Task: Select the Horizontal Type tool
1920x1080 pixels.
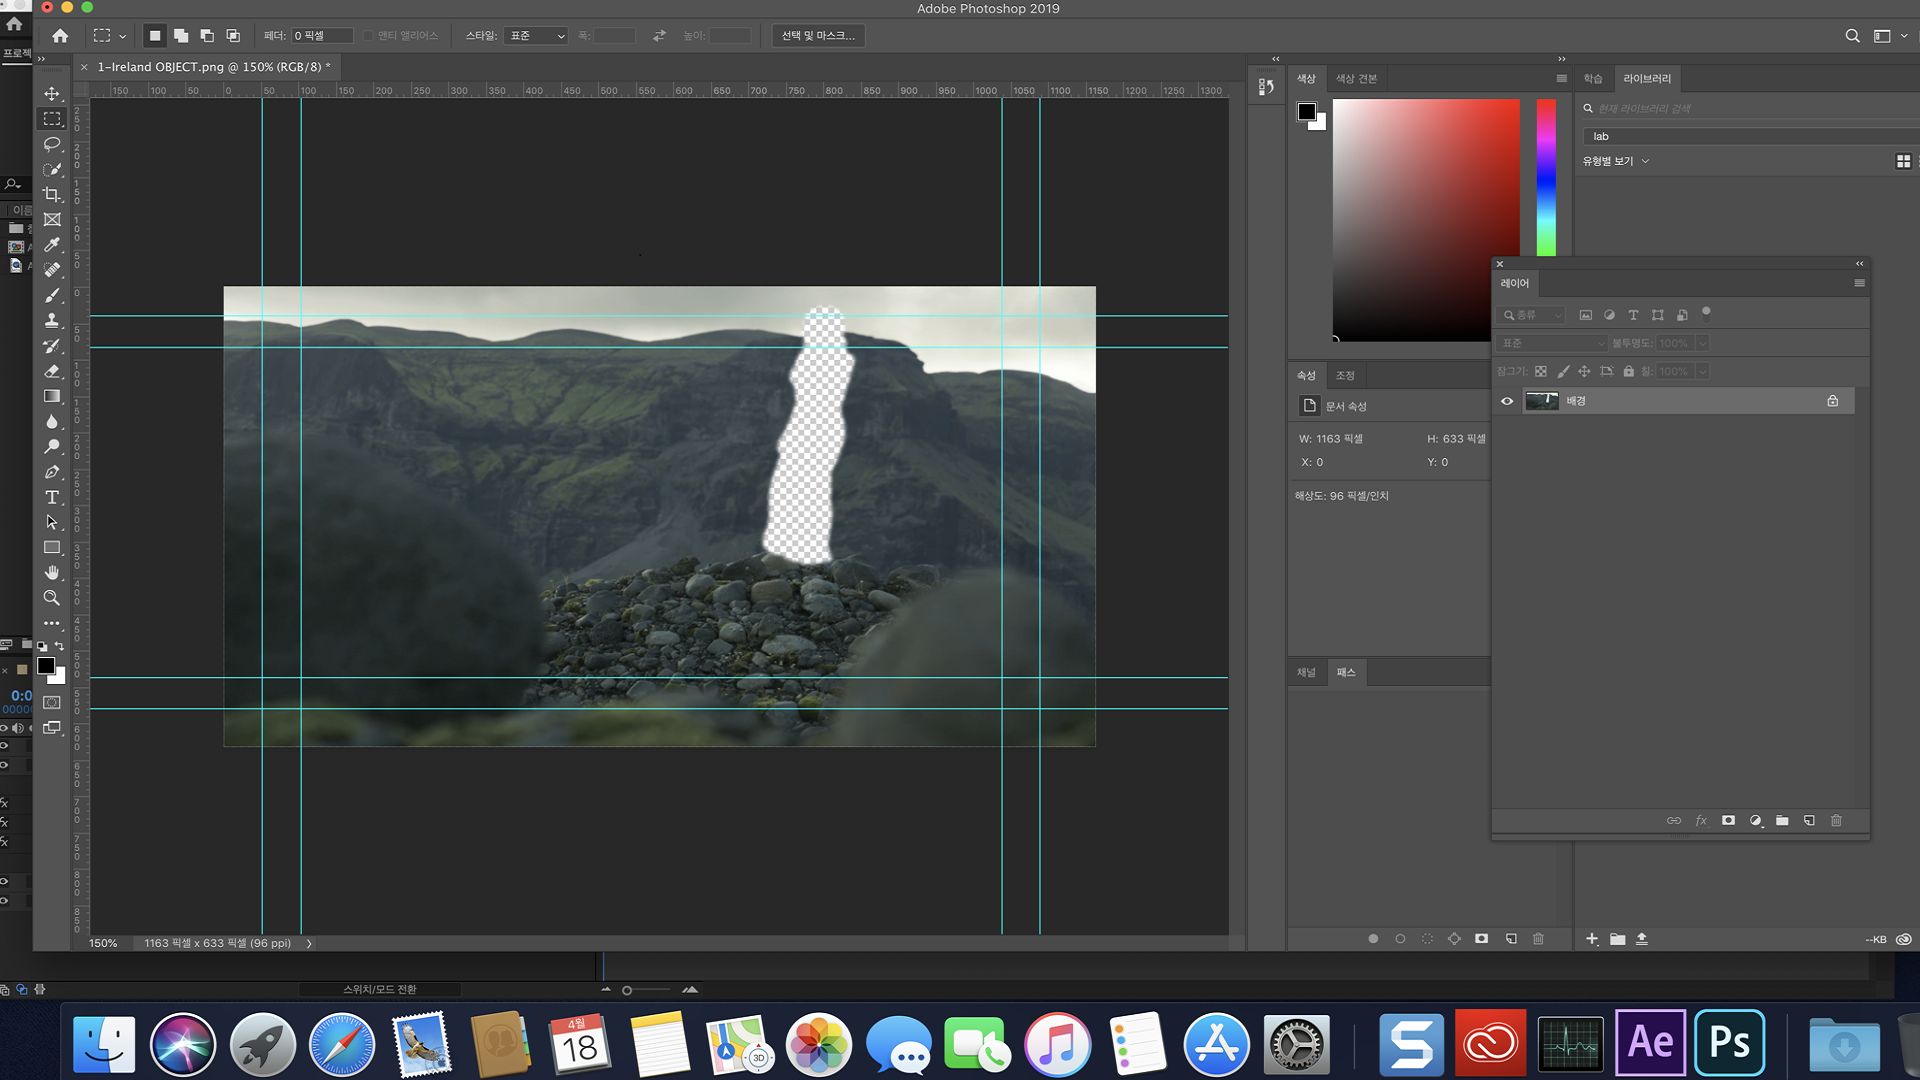Action: (52, 497)
